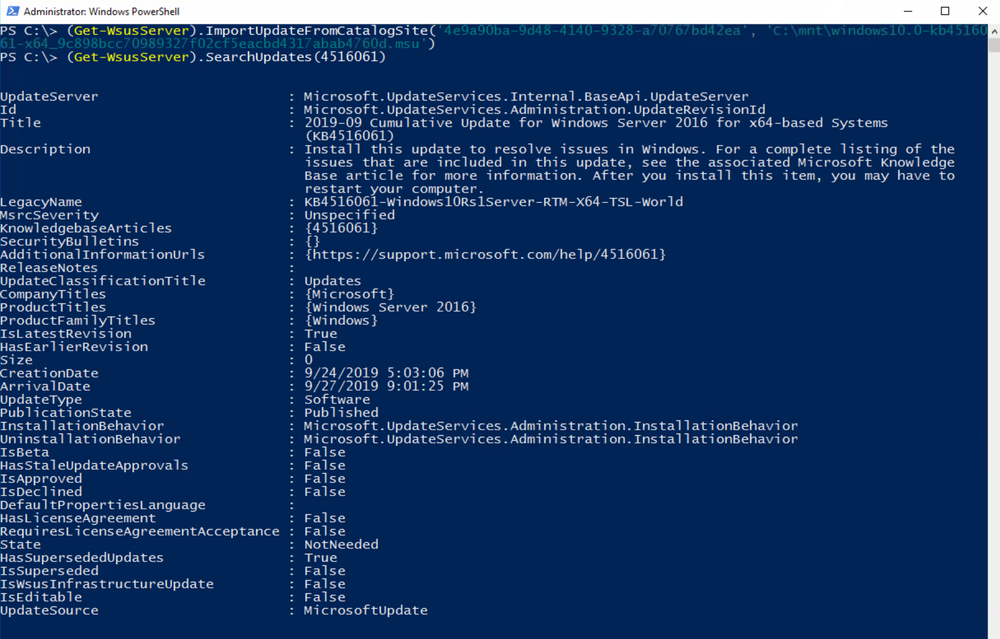This screenshot has height=639, width=1000.
Task: Click the support.microsoft.com/help/4516061 URL
Action: [485, 255]
